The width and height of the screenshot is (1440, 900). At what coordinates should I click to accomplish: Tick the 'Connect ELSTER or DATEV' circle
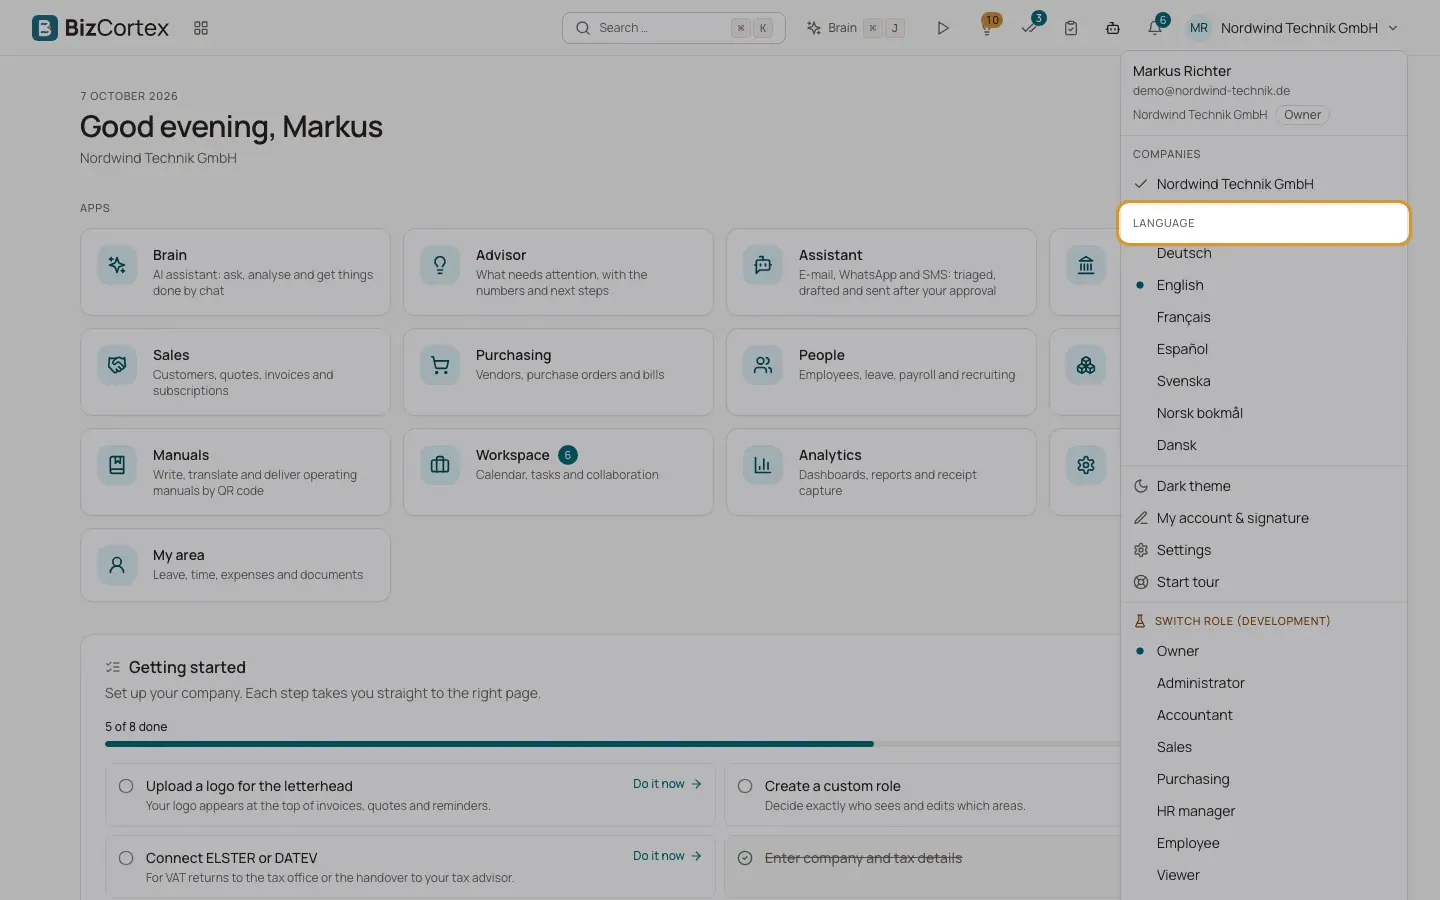coord(126,858)
